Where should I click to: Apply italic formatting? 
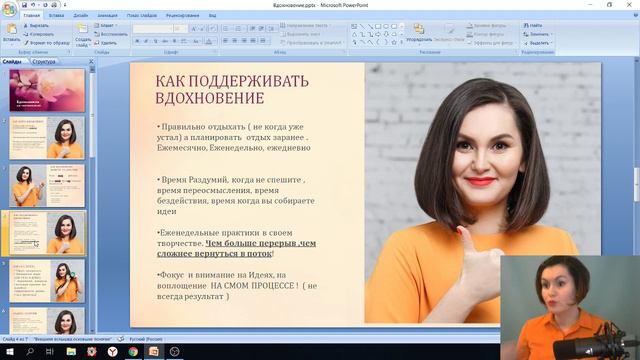click(146, 41)
